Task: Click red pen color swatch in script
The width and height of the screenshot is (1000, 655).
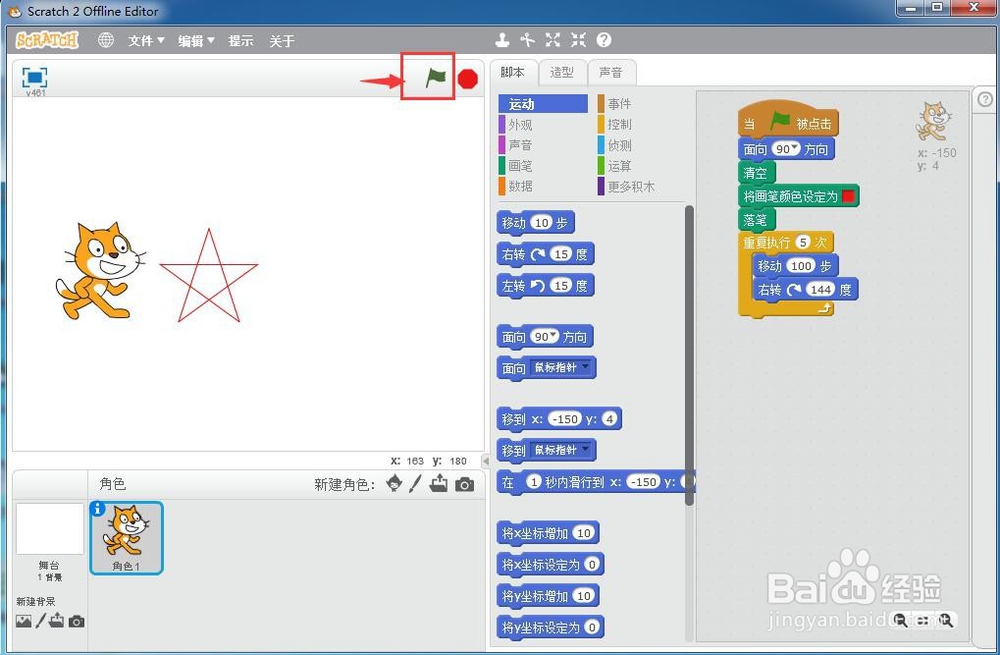Action: (x=848, y=196)
